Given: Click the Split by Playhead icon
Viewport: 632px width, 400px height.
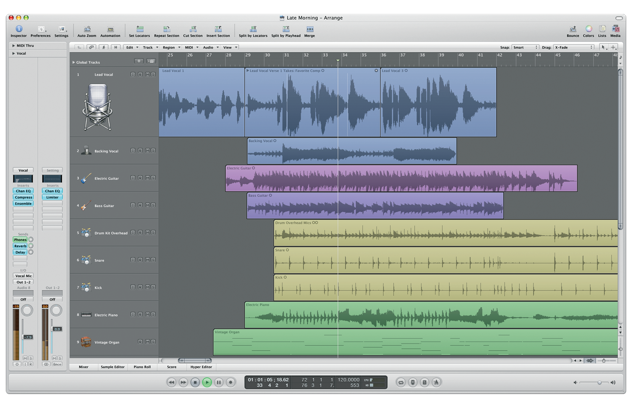Looking at the screenshot, I should (286, 29).
